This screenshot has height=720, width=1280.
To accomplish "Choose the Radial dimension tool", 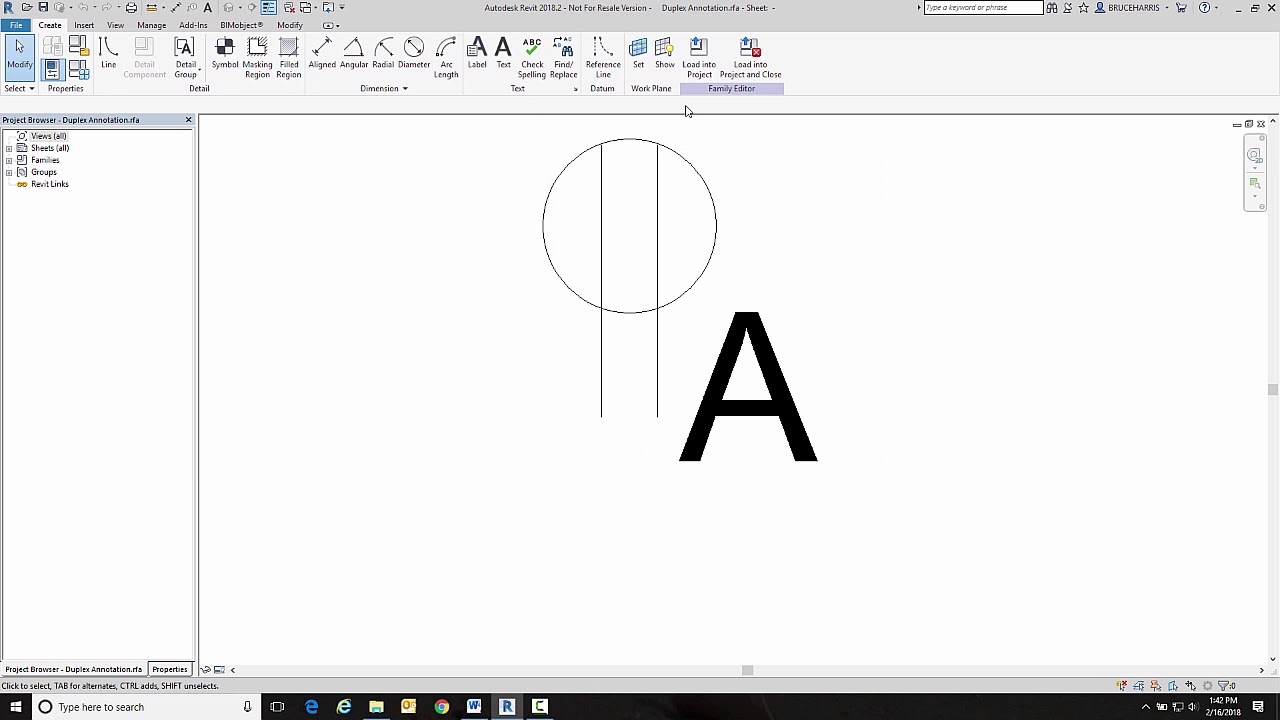I will (x=383, y=55).
